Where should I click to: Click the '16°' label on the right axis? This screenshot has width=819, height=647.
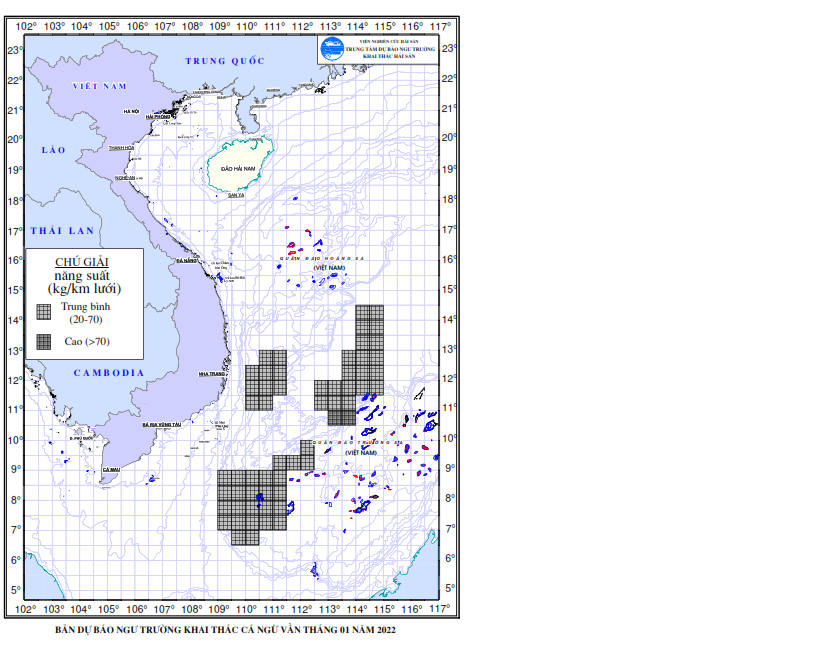(449, 260)
